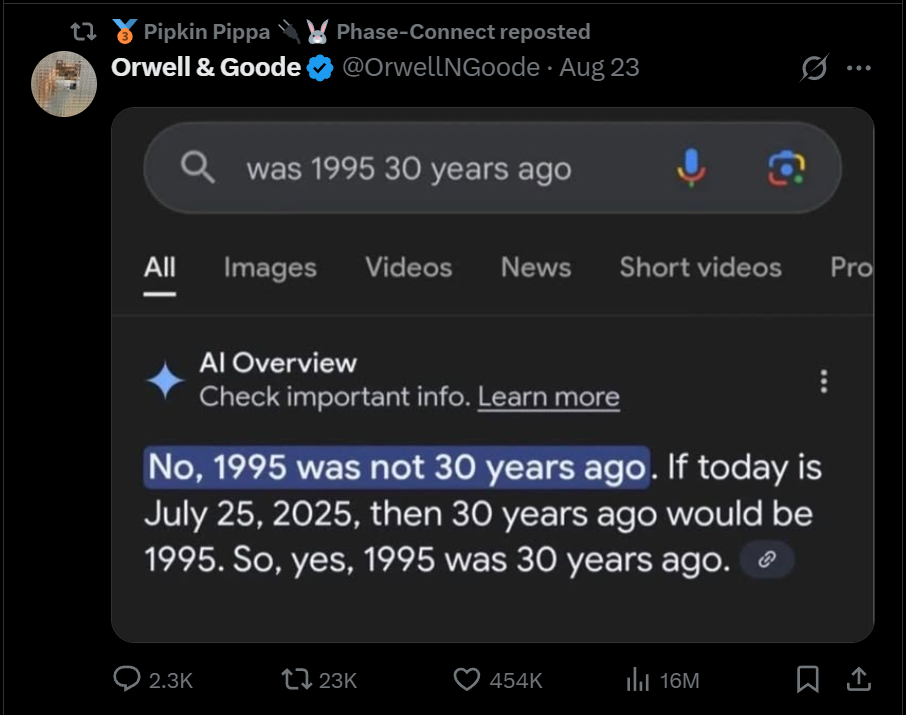The width and height of the screenshot is (906, 715).
Task: Click the search box query text
Action: pyautogui.click(x=408, y=169)
